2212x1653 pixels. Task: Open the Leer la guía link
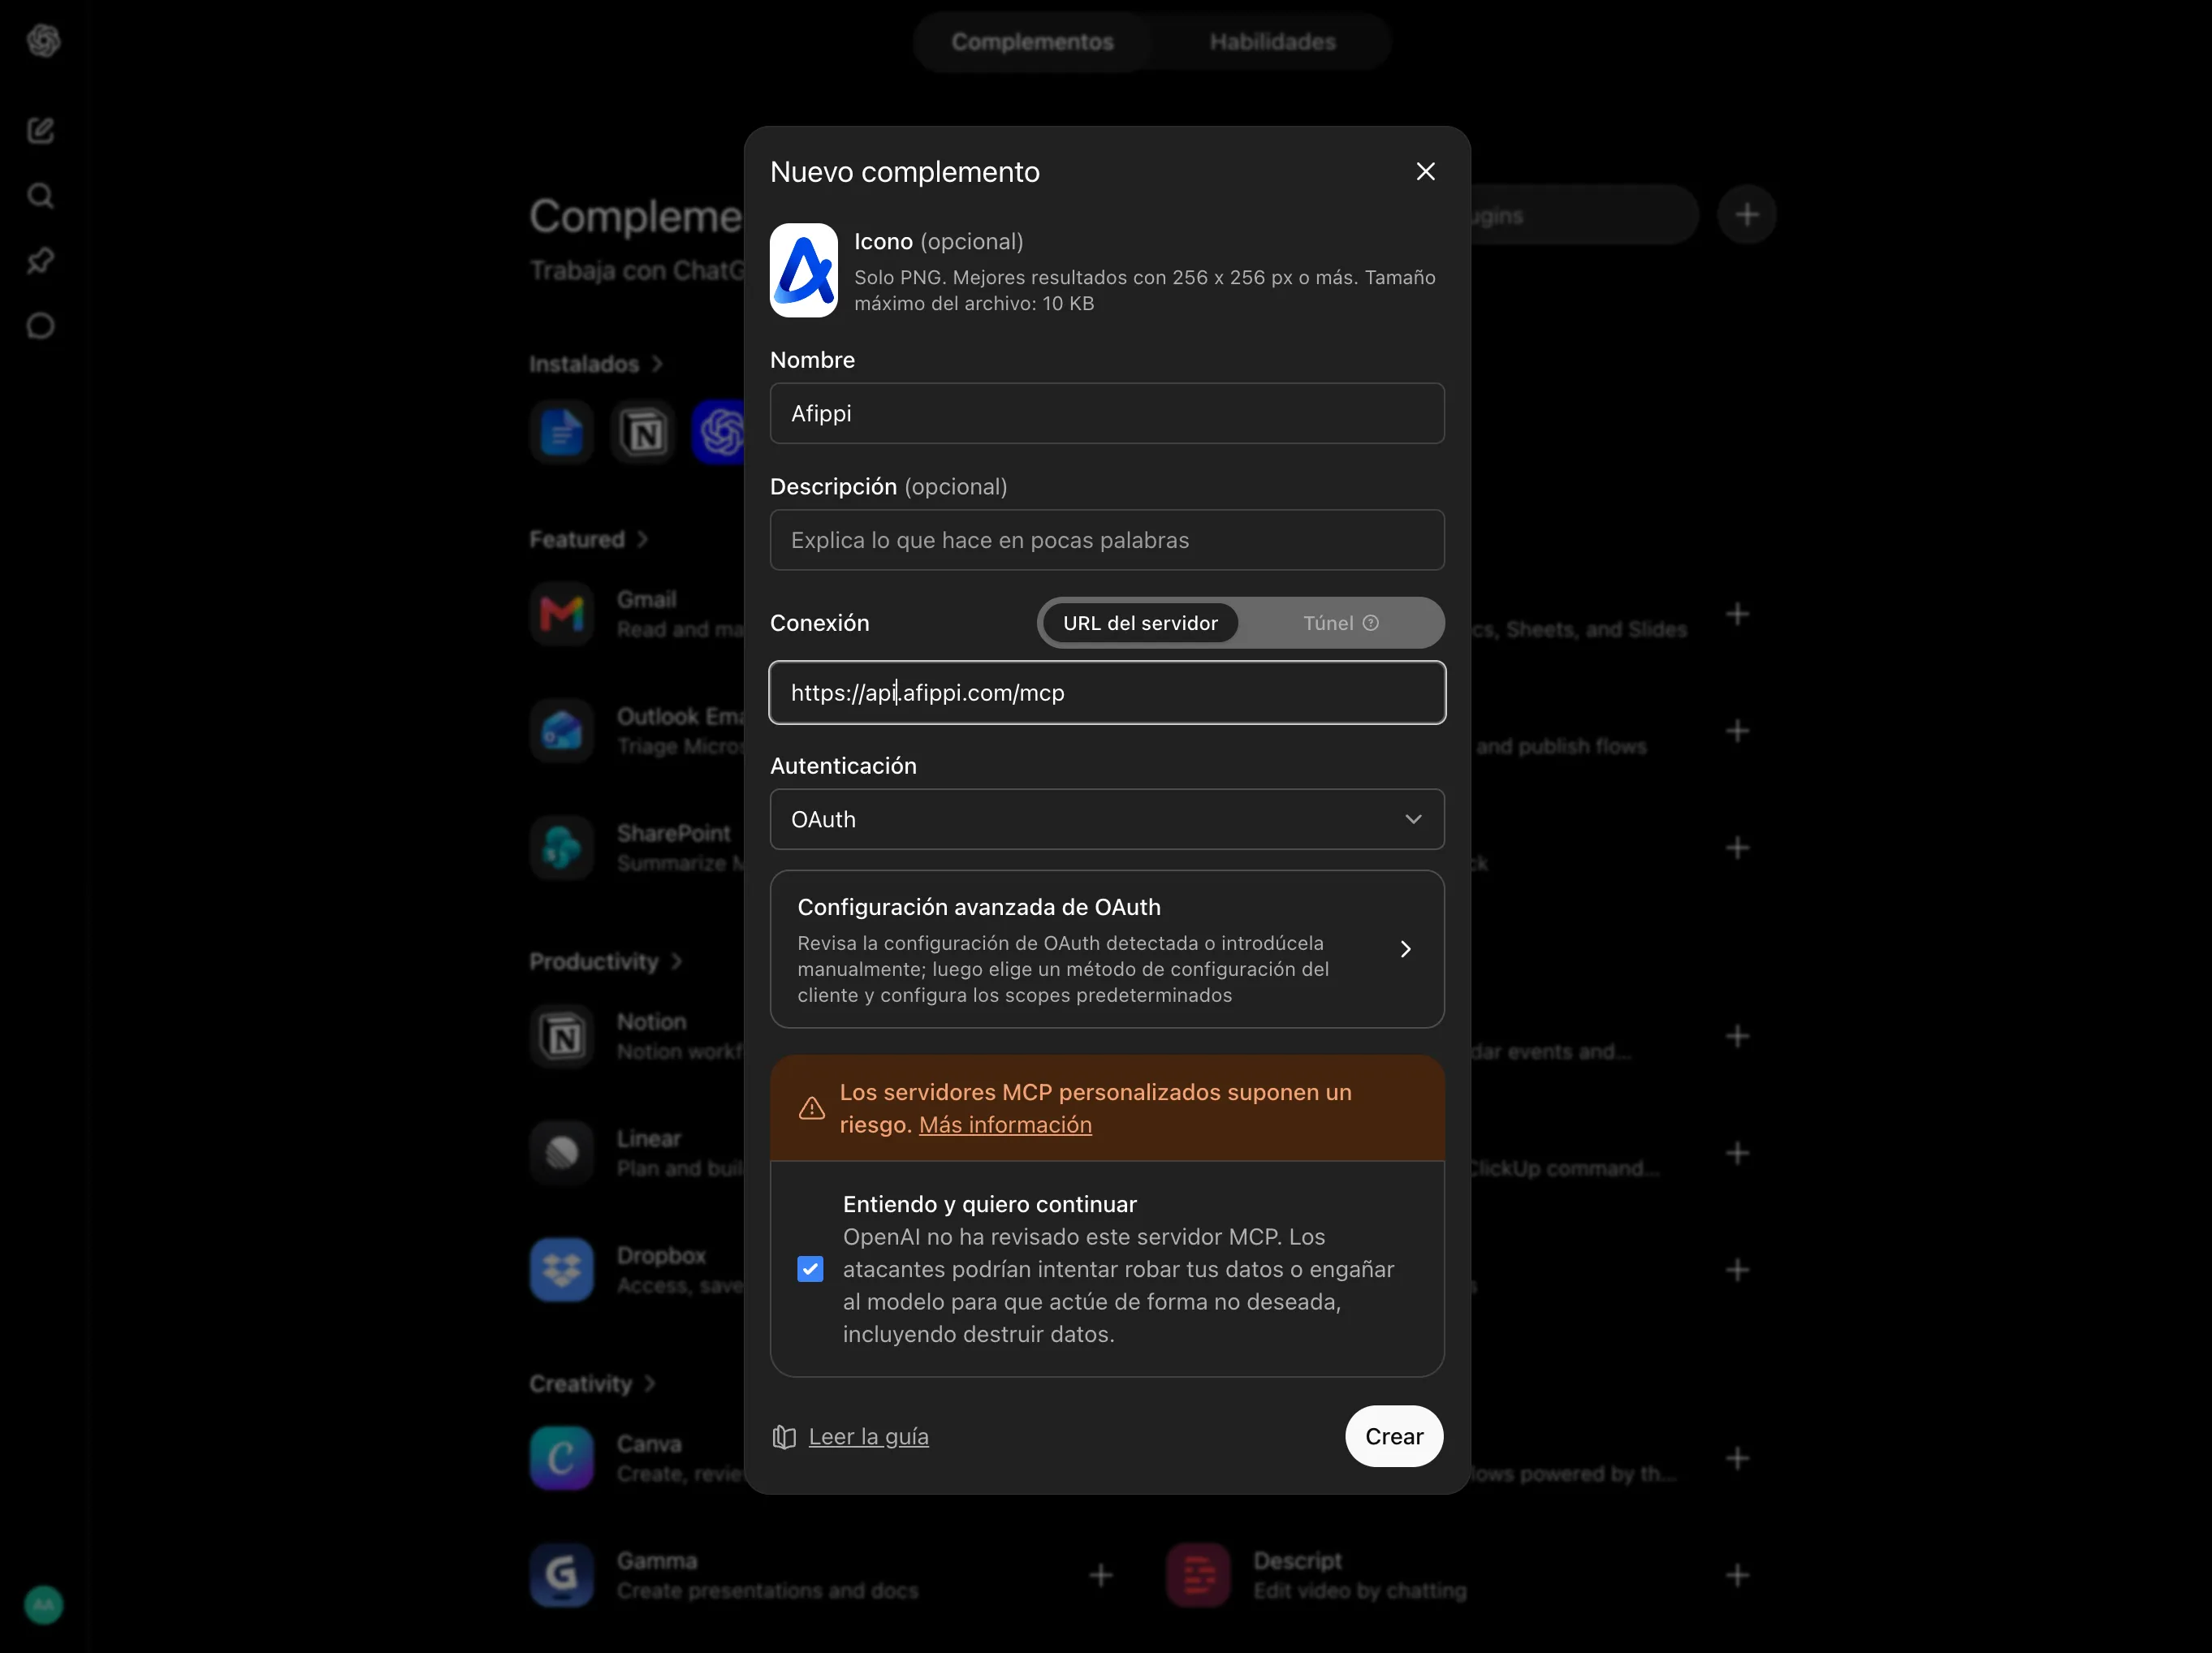pos(868,1437)
